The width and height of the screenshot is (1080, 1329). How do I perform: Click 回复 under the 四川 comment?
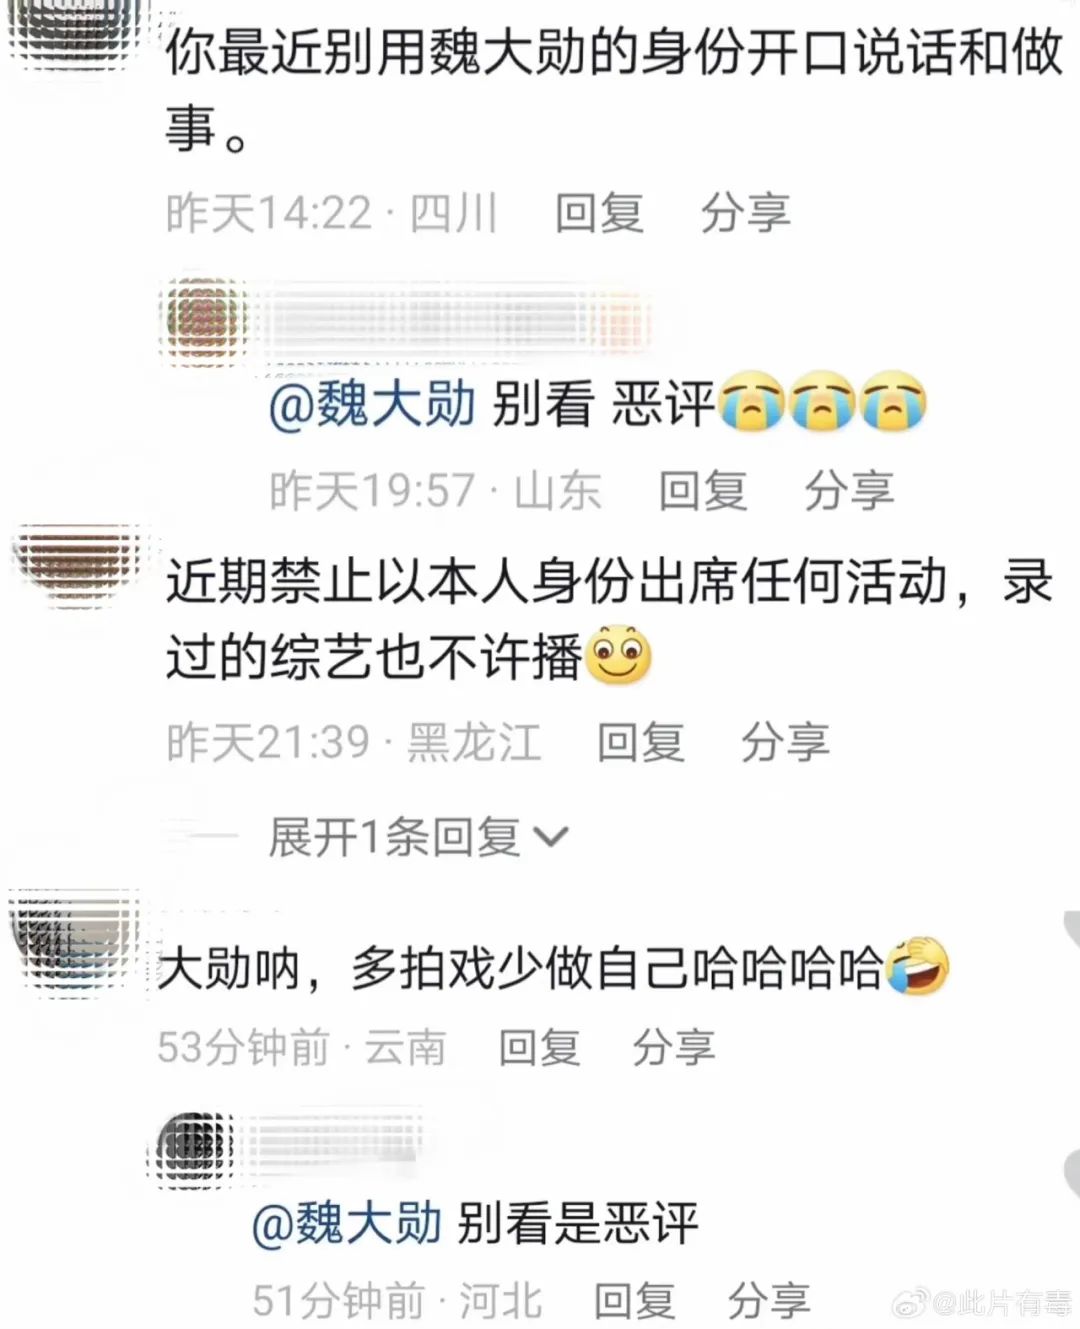[x=599, y=213]
